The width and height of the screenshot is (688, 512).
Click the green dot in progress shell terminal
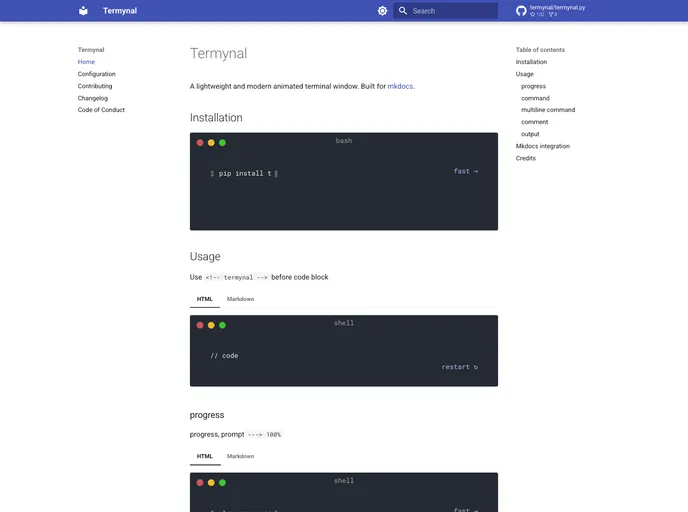[222, 483]
